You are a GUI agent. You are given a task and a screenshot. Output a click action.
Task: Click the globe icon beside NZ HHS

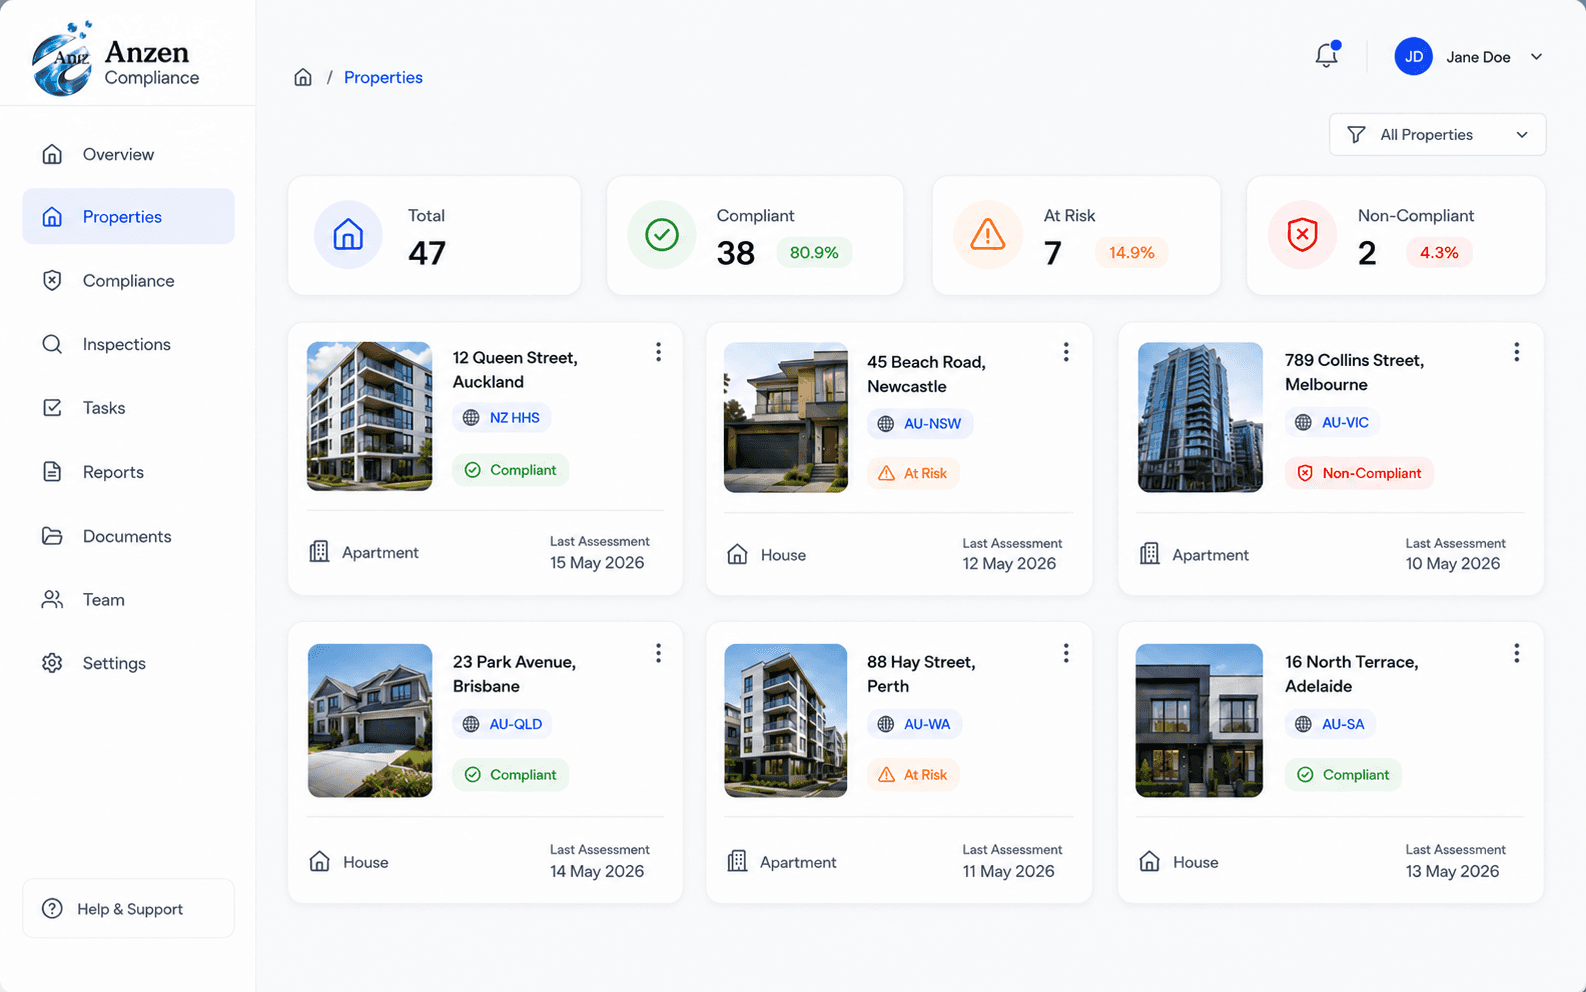471,418
